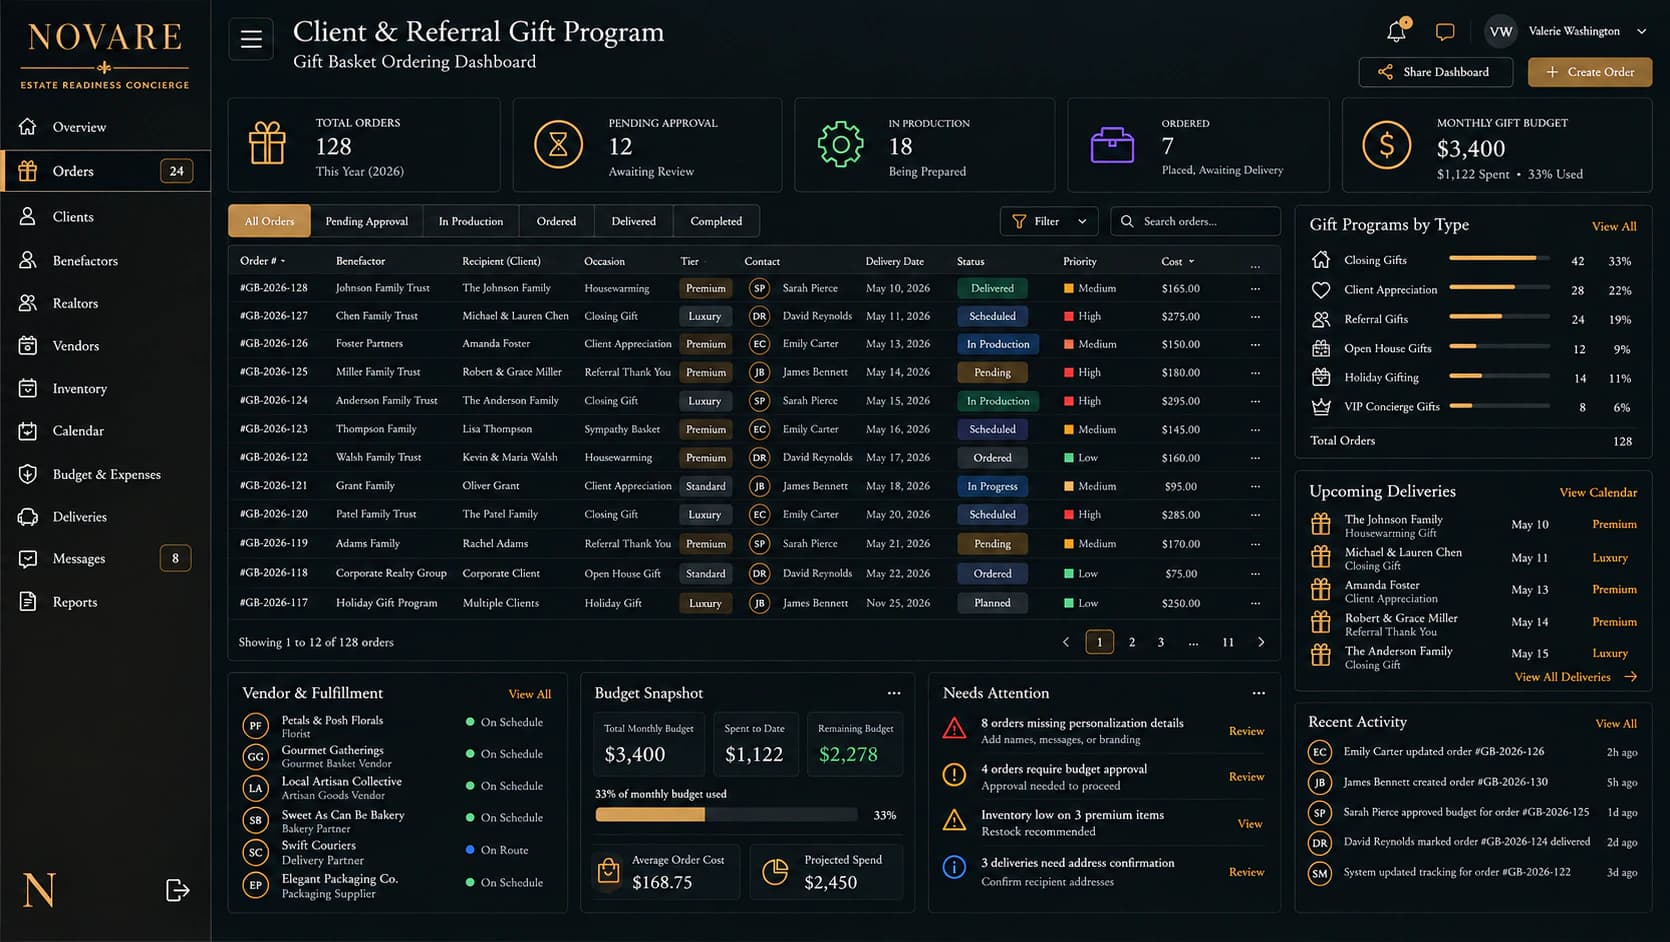Click the Total Orders gift icon

point(267,143)
